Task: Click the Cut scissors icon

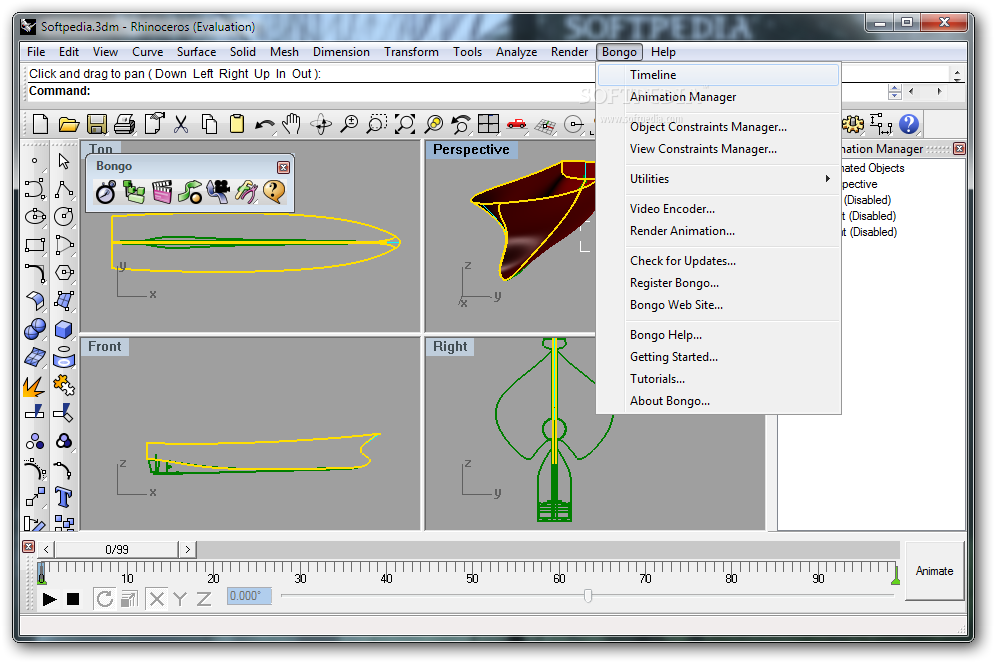Action: coord(181,124)
